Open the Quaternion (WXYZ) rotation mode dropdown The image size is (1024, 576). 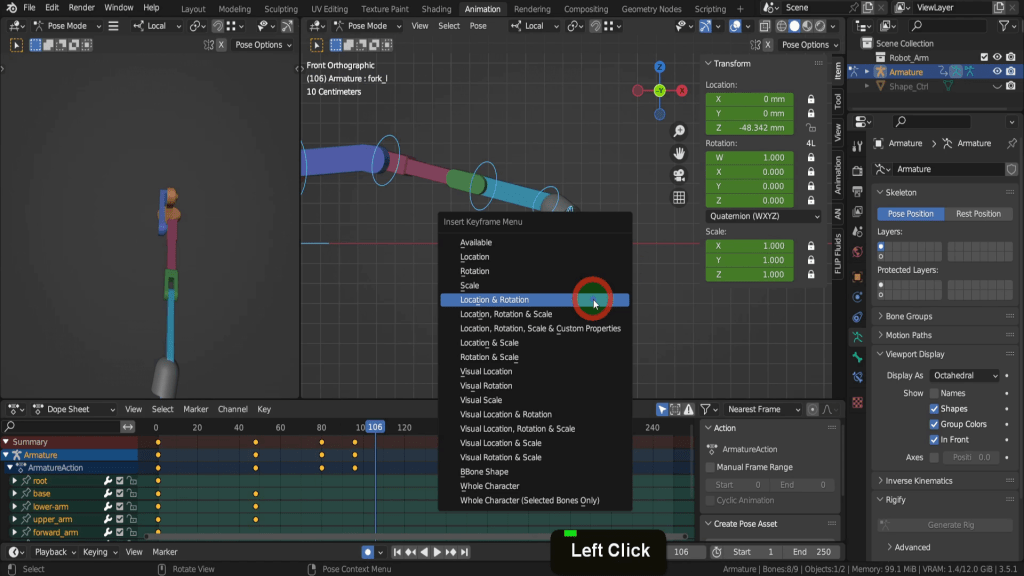(764, 216)
